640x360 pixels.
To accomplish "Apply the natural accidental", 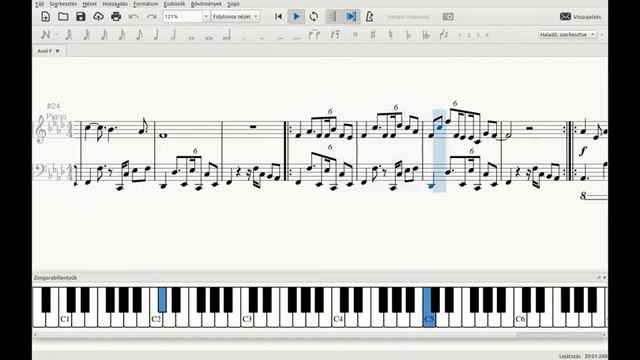I will pos(391,35).
